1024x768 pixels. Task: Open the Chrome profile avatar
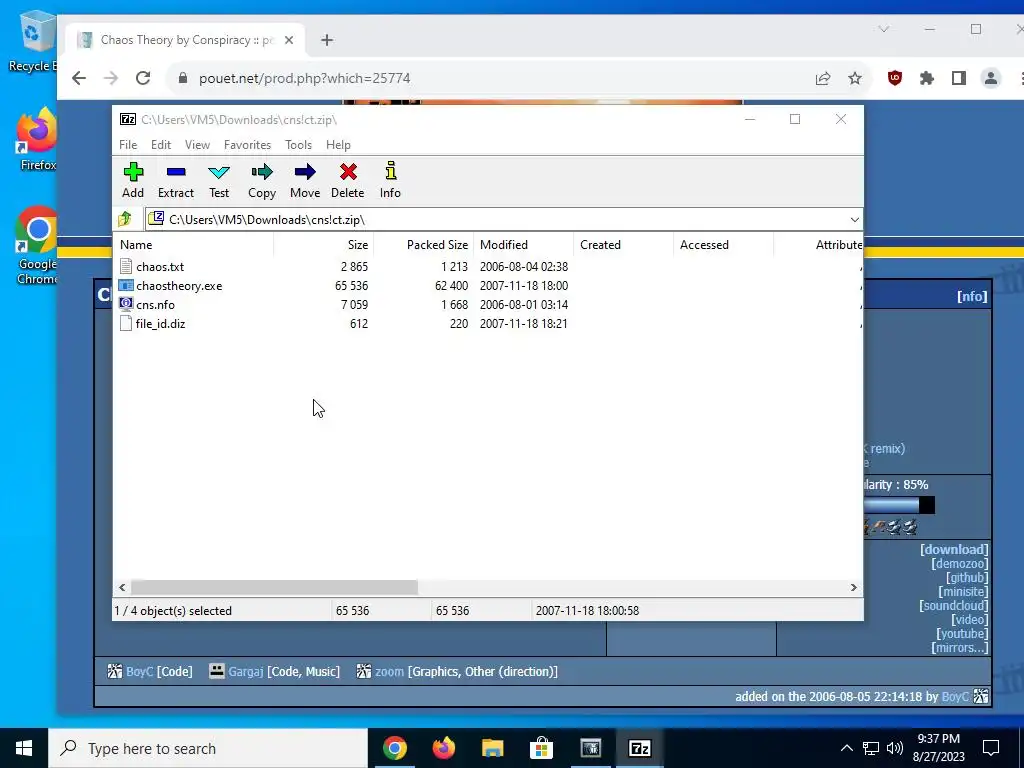point(991,78)
